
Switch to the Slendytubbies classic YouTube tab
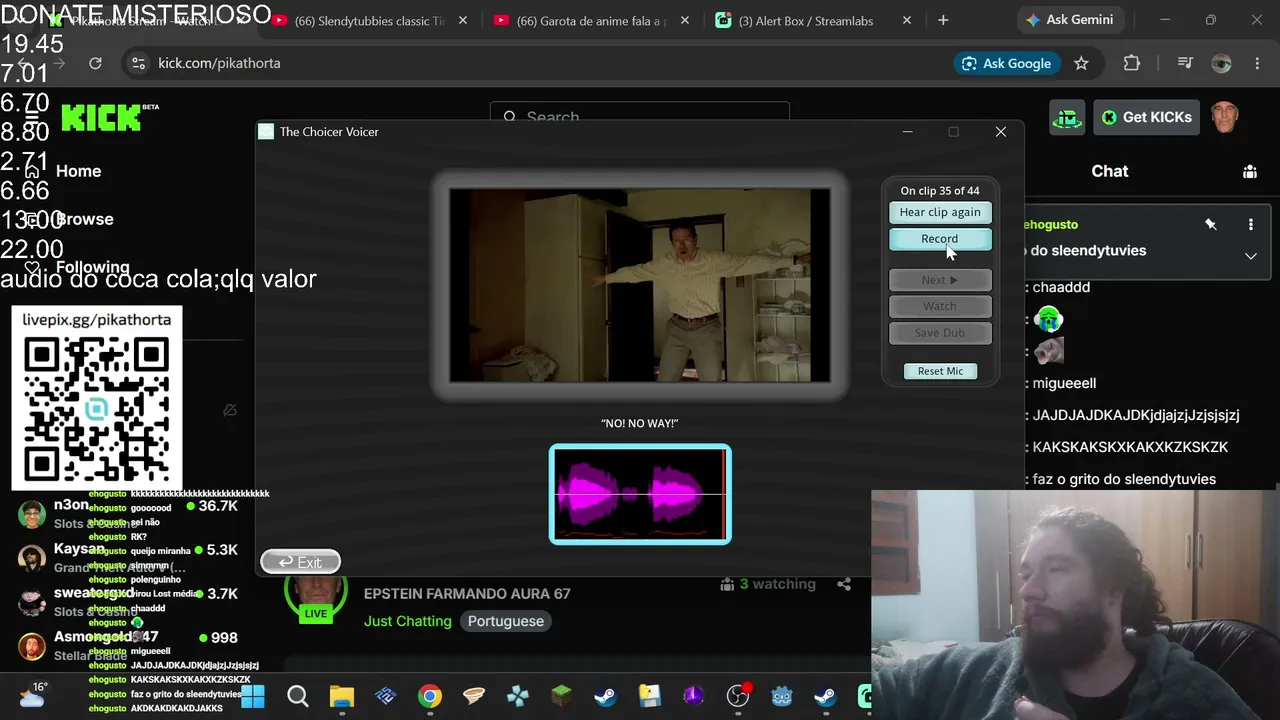pyautogui.click(x=370, y=21)
